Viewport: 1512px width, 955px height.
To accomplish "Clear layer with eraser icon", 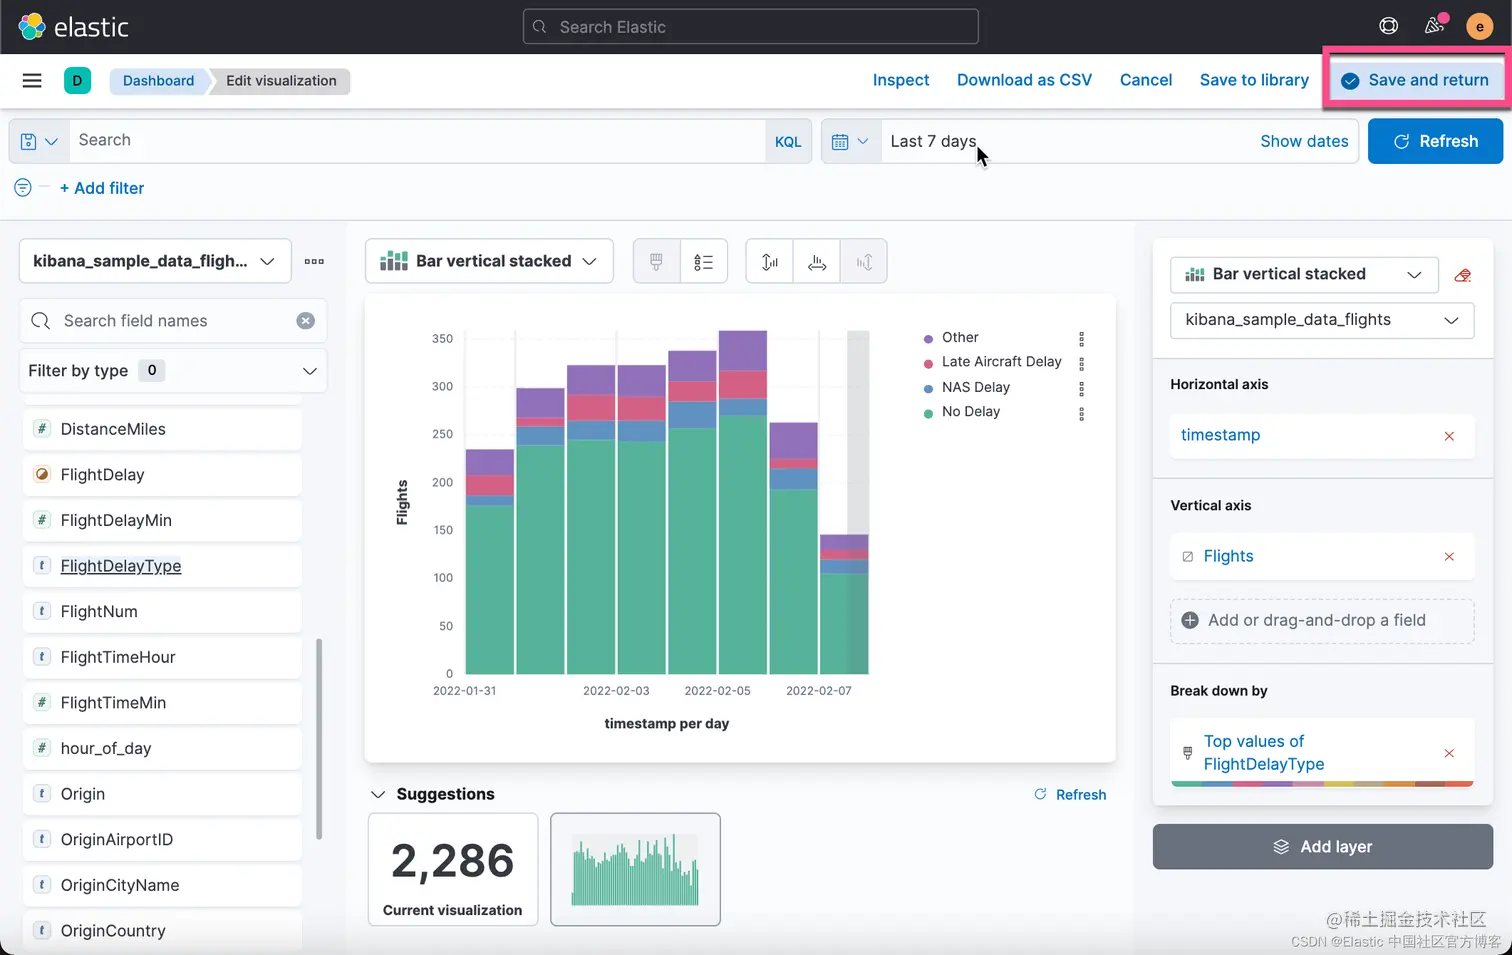I will coord(1463,275).
